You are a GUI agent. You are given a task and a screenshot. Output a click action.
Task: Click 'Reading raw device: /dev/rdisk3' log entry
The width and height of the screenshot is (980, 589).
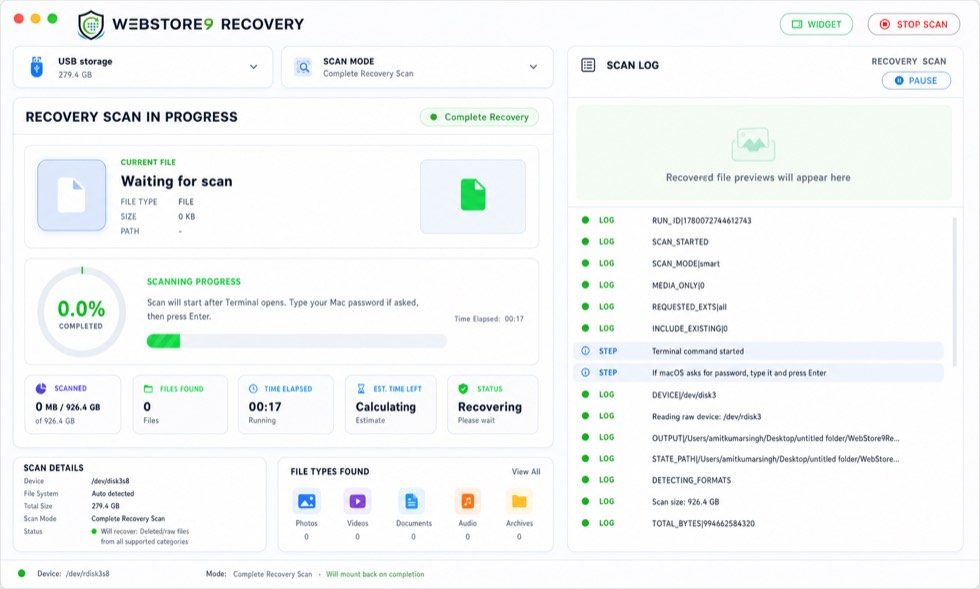coord(706,416)
